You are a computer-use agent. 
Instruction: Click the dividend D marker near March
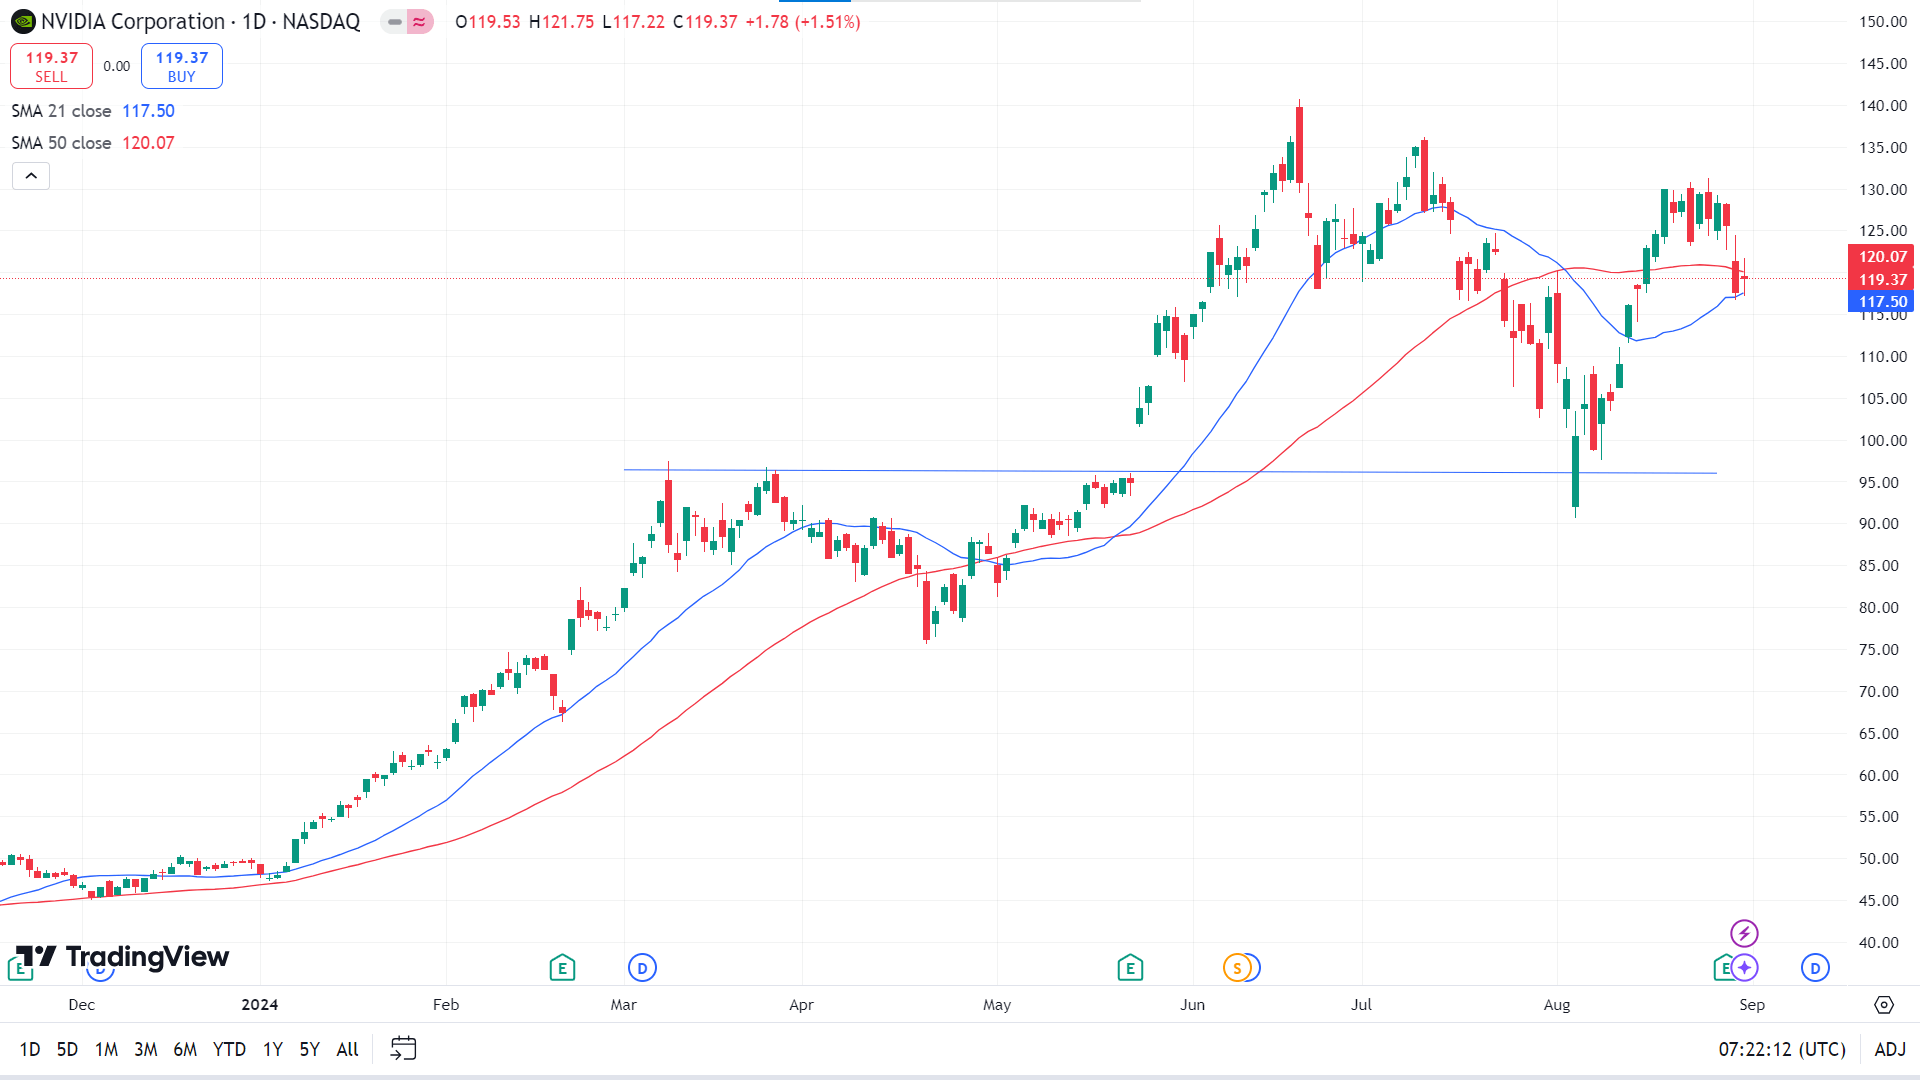(642, 968)
